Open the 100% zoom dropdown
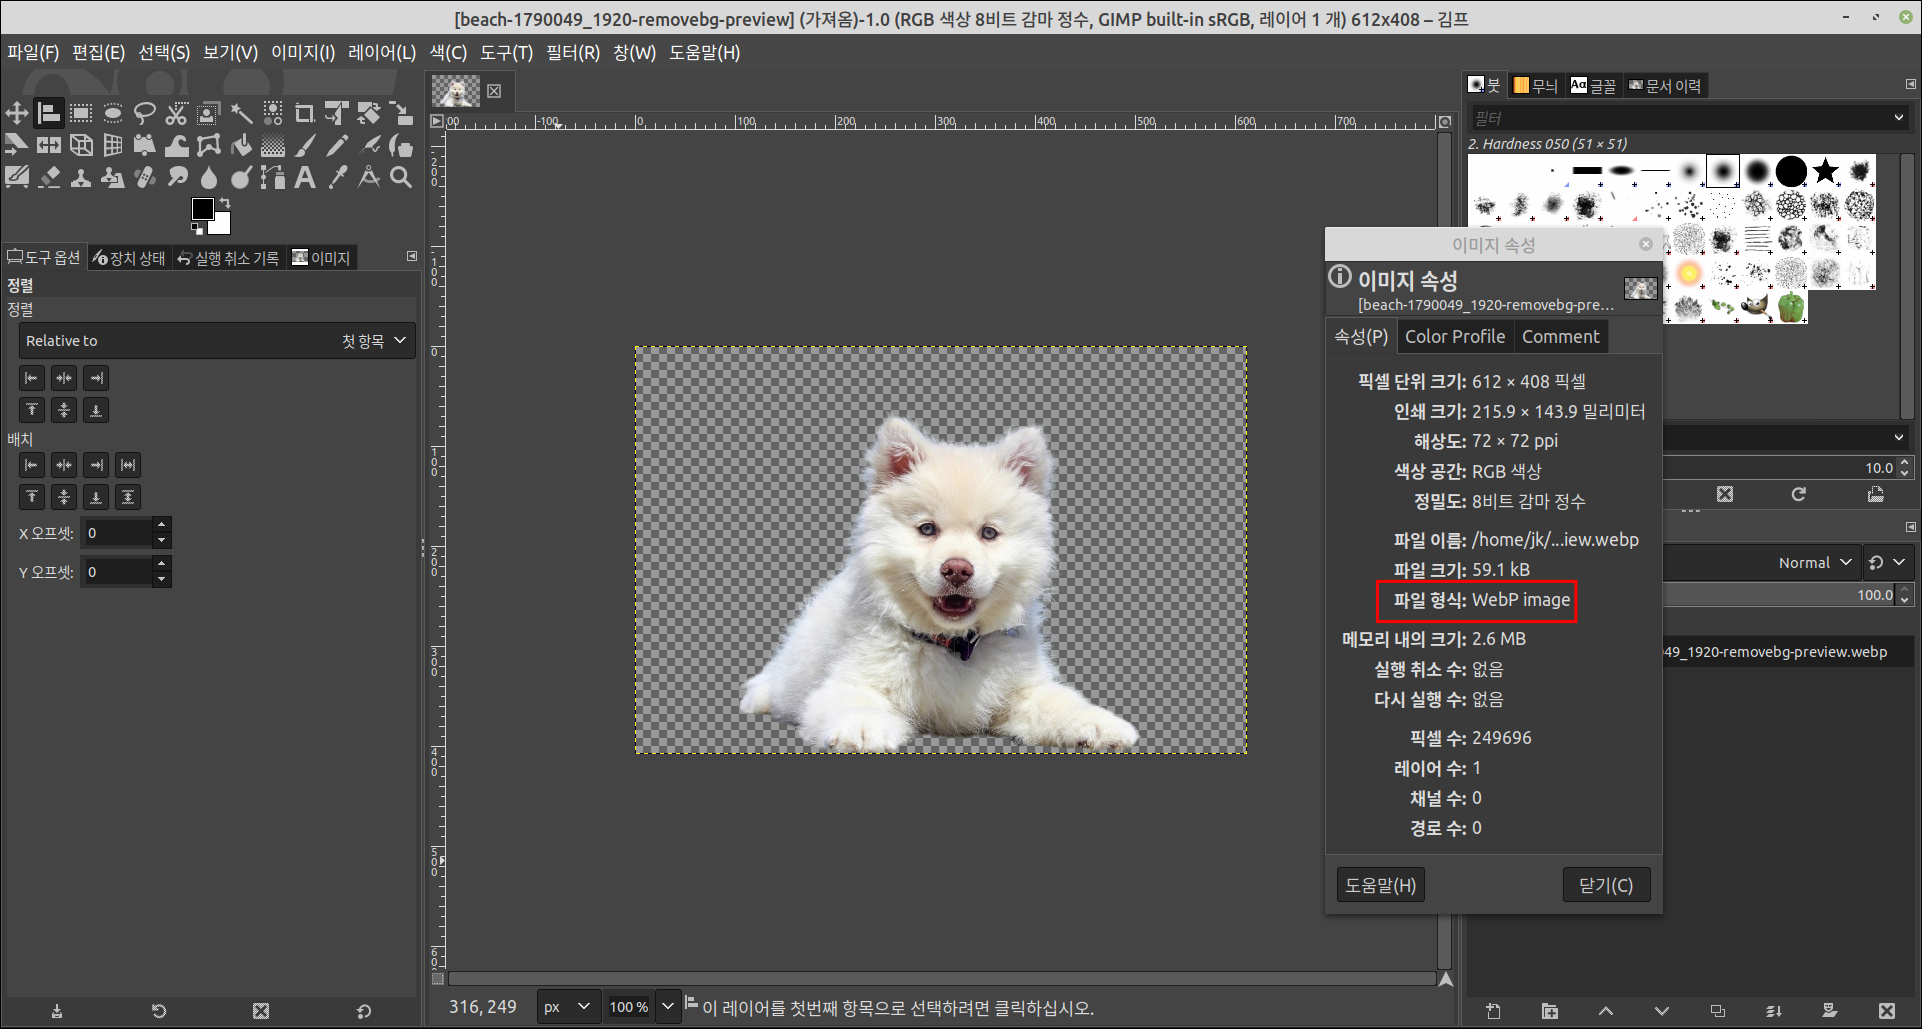 [667, 1007]
